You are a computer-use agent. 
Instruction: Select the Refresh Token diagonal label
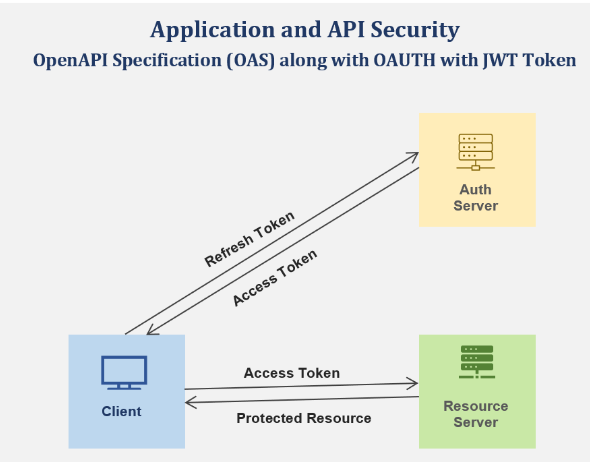click(x=249, y=239)
